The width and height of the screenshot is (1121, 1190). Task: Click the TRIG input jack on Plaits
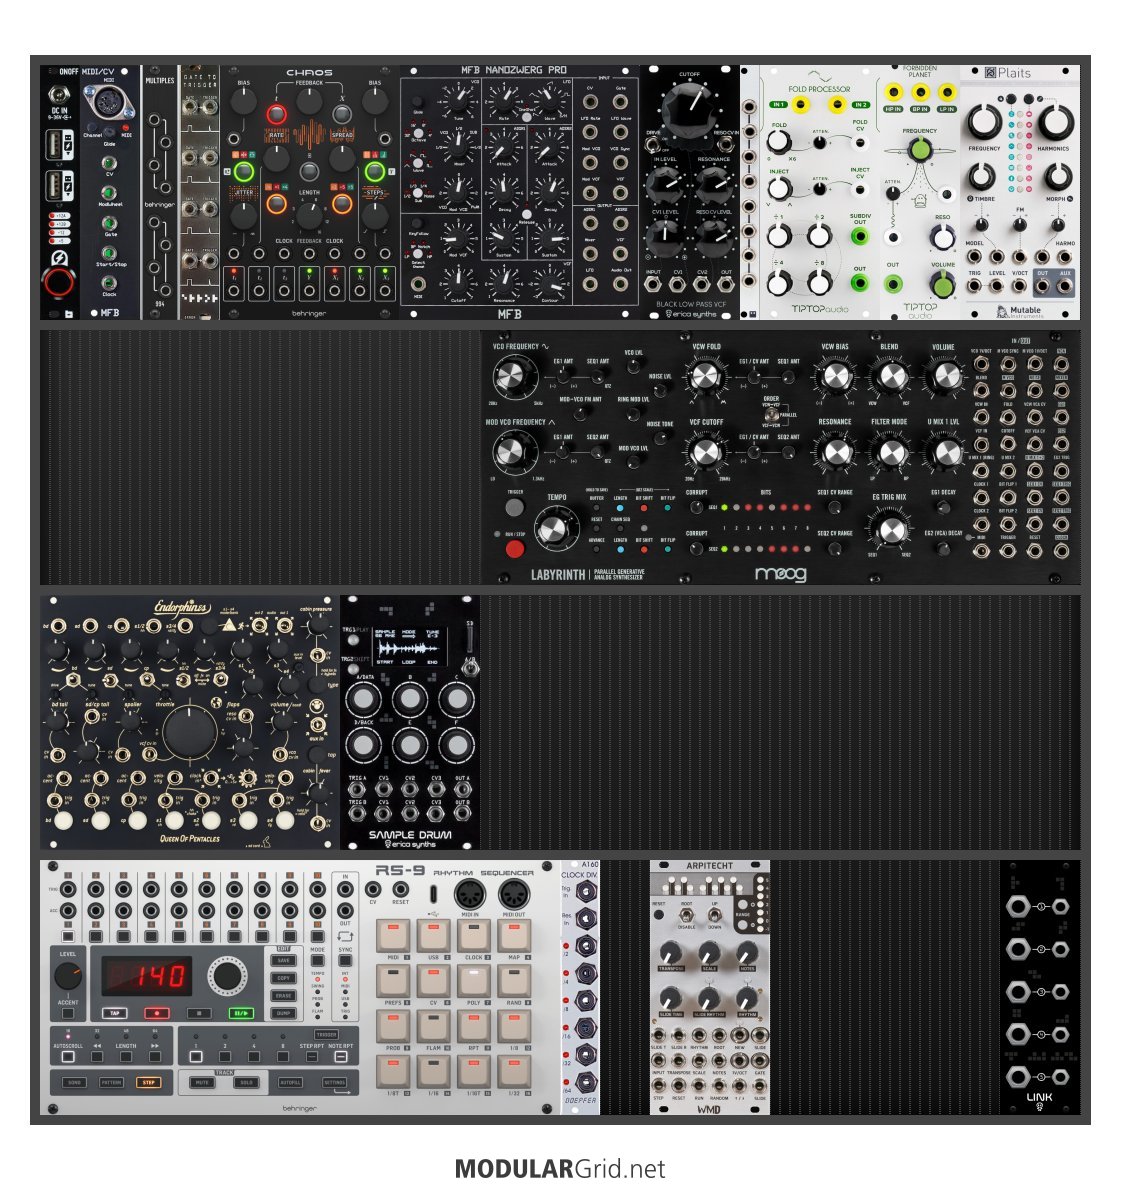tap(975, 286)
